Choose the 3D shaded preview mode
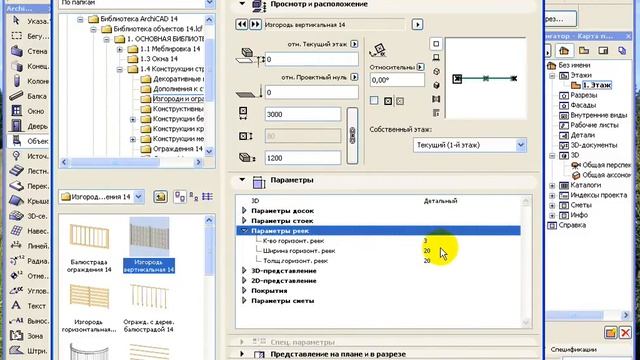The height and width of the screenshot is (360, 640). point(436,85)
